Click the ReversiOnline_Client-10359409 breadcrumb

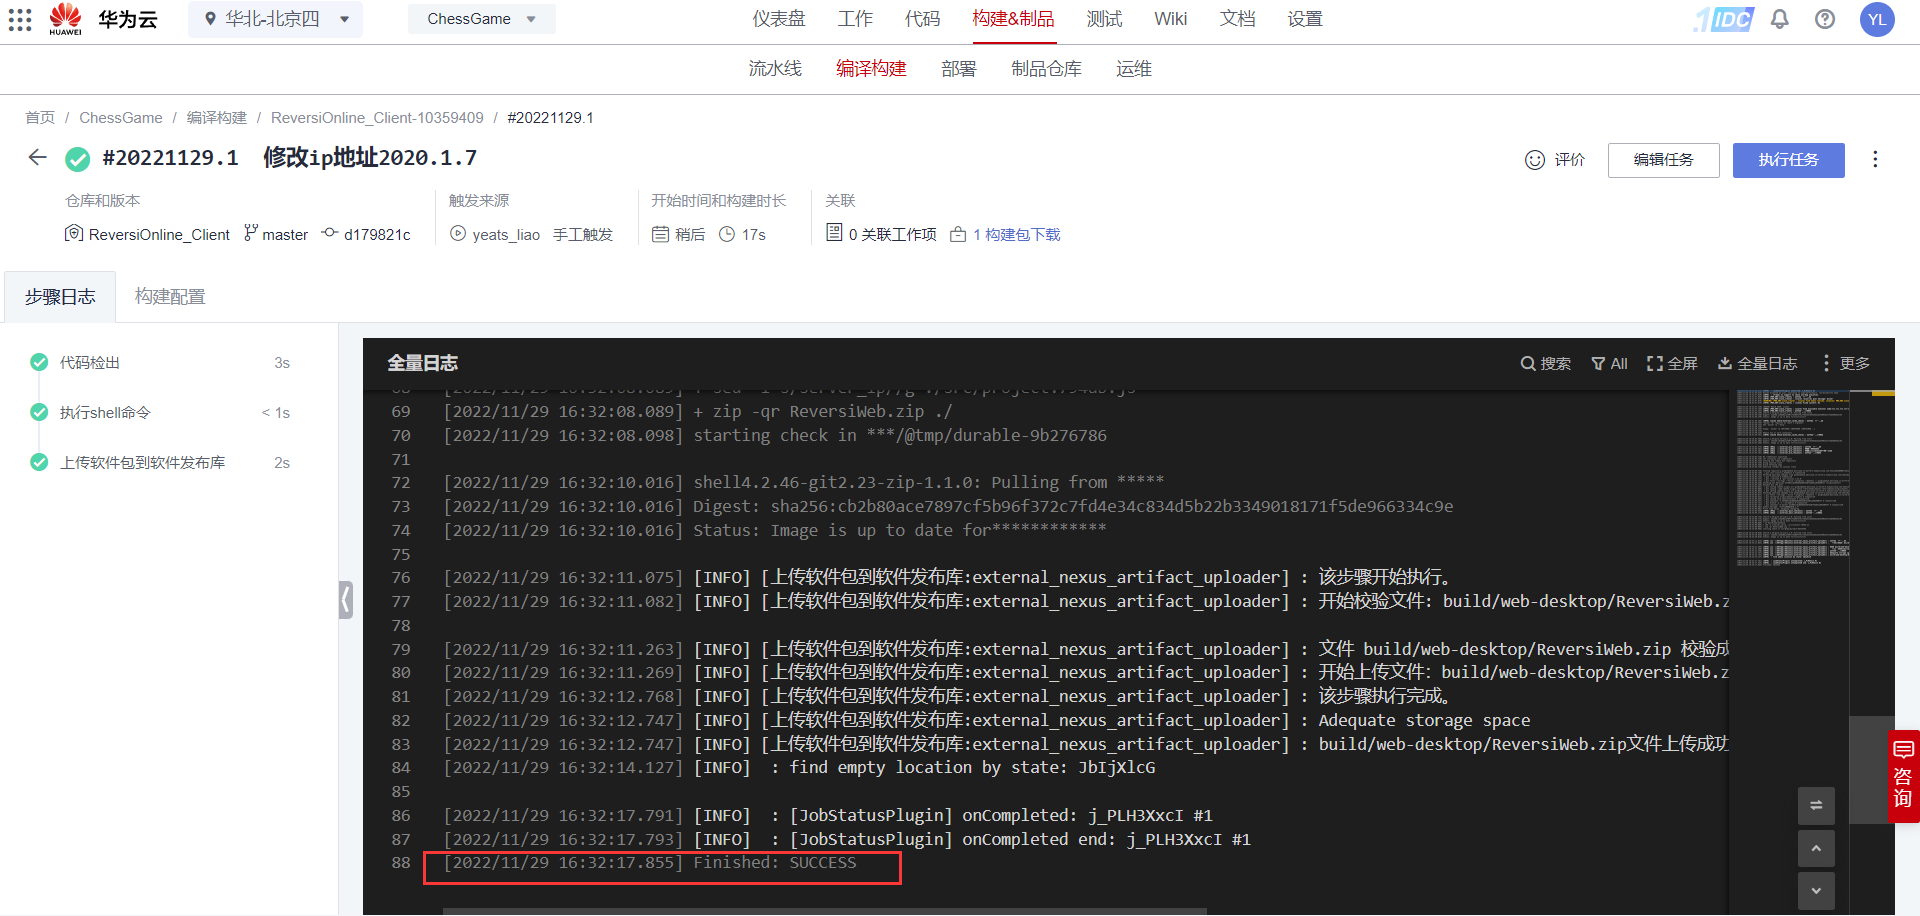377,118
